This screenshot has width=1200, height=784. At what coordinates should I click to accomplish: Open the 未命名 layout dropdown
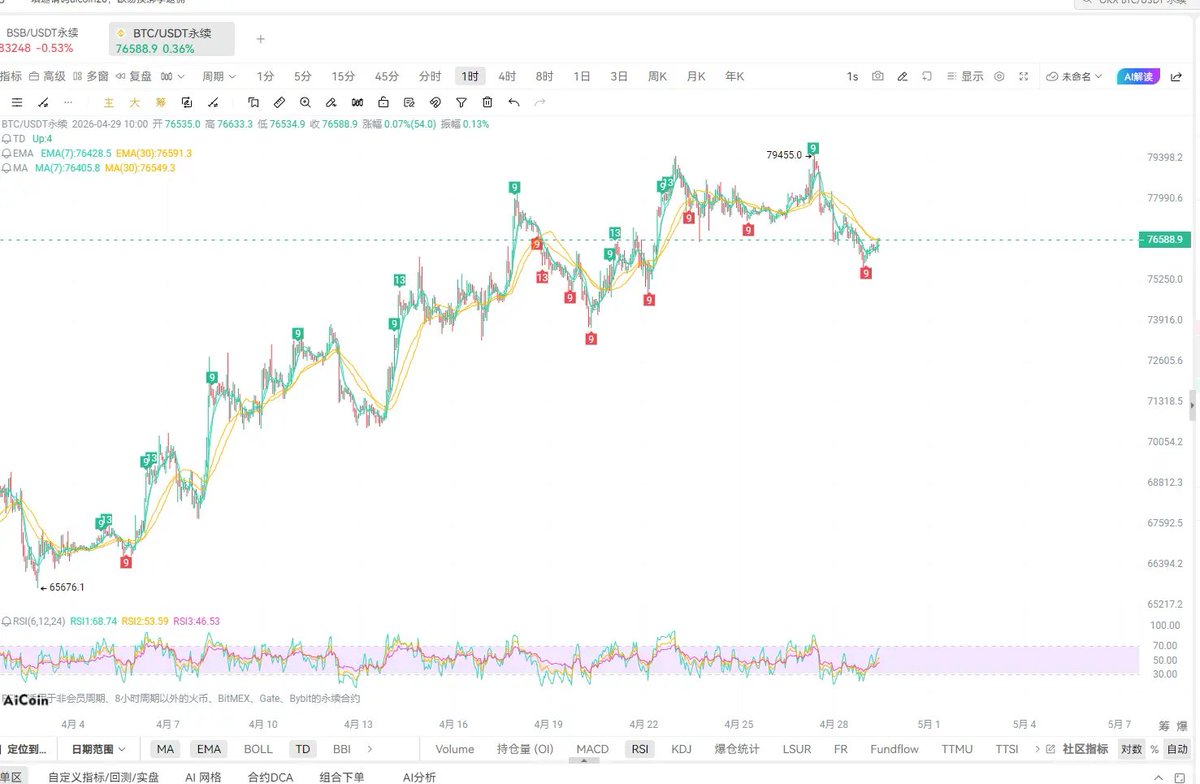[x=1077, y=77]
